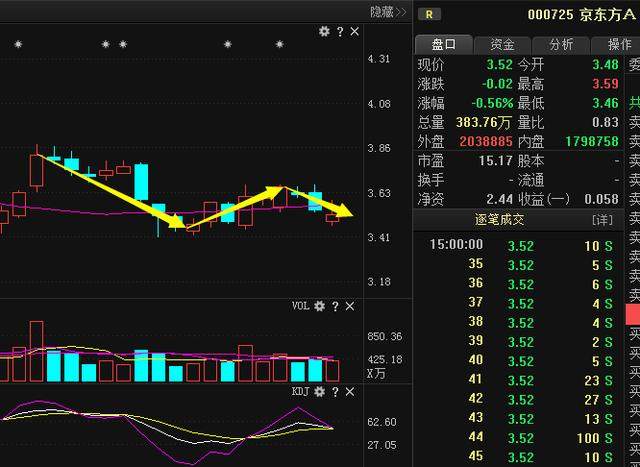Click the tallest red volume bar

point(36,351)
